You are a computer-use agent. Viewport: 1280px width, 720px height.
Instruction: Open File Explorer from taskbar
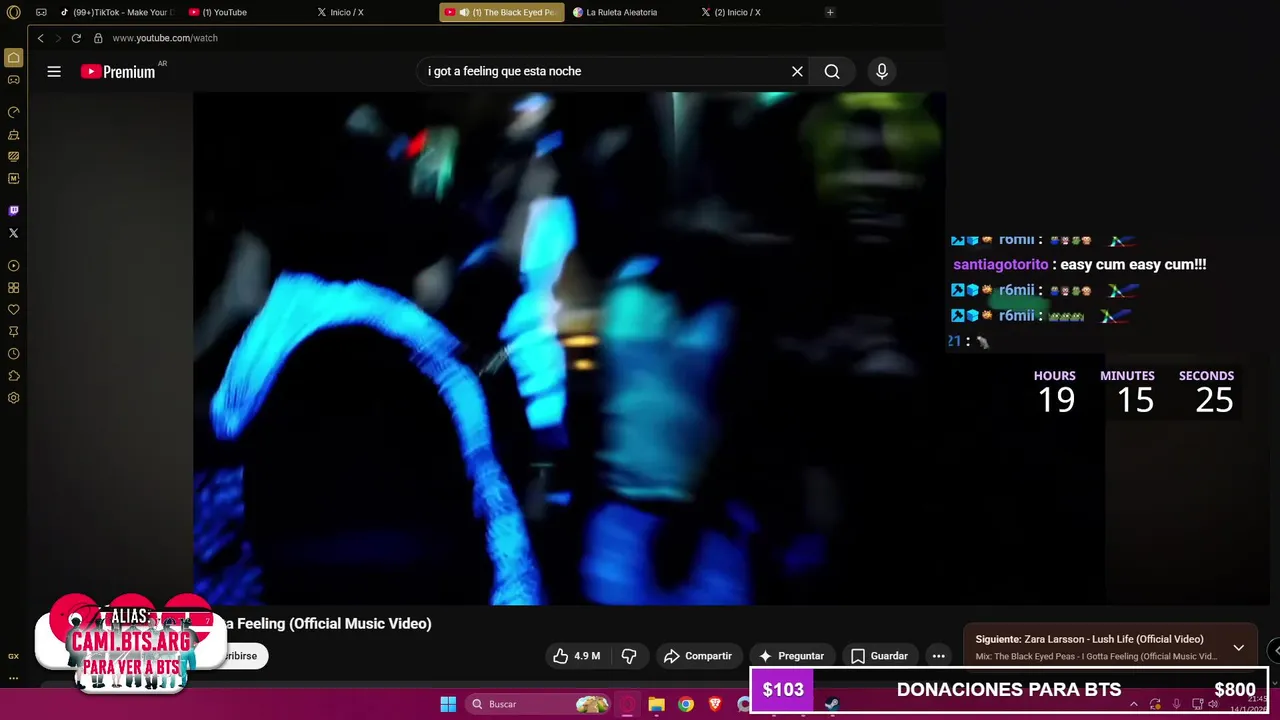point(656,704)
